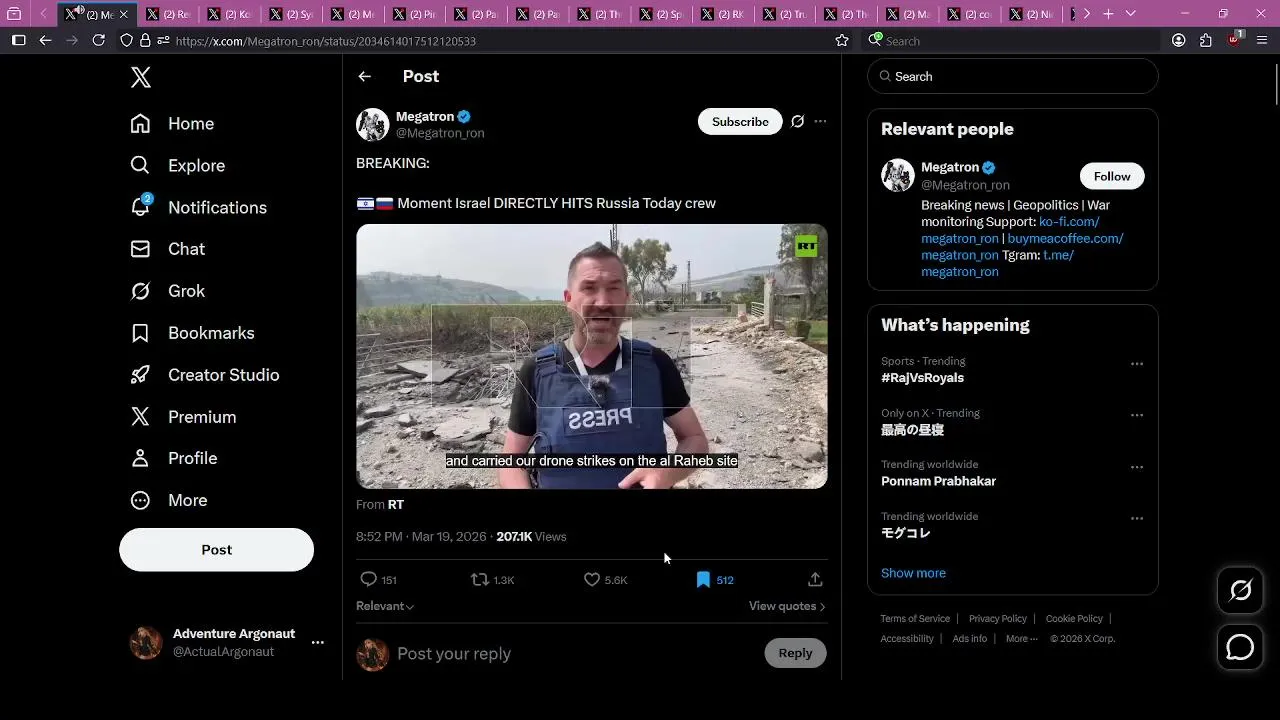1280x720 pixels.
Task: Toggle the bookmark showing 512
Action: [715, 580]
